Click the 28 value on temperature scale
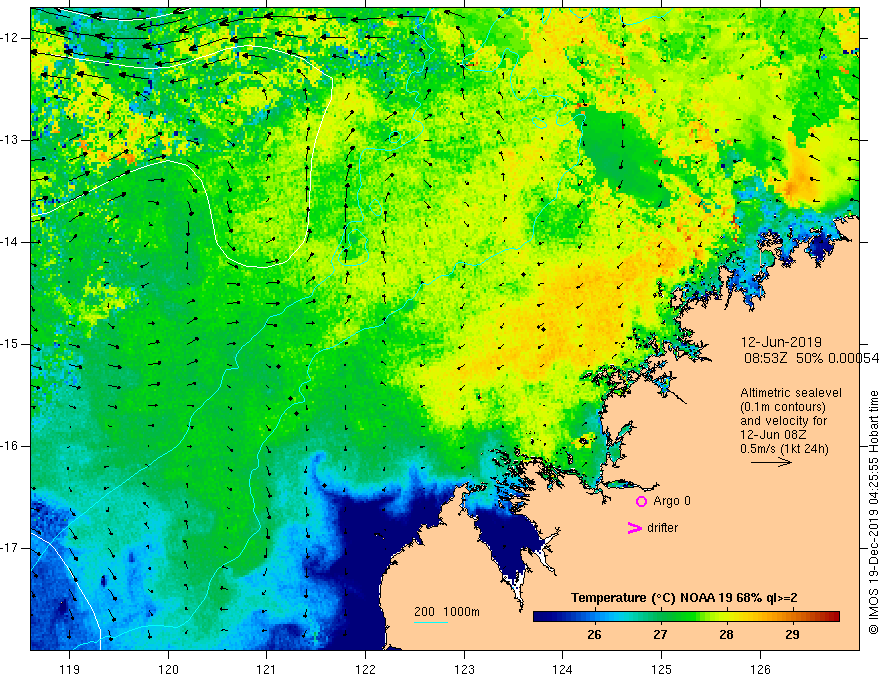Image resolution: width=880 pixels, height=680 pixels. pyautogui.click(x=726, y=635)
